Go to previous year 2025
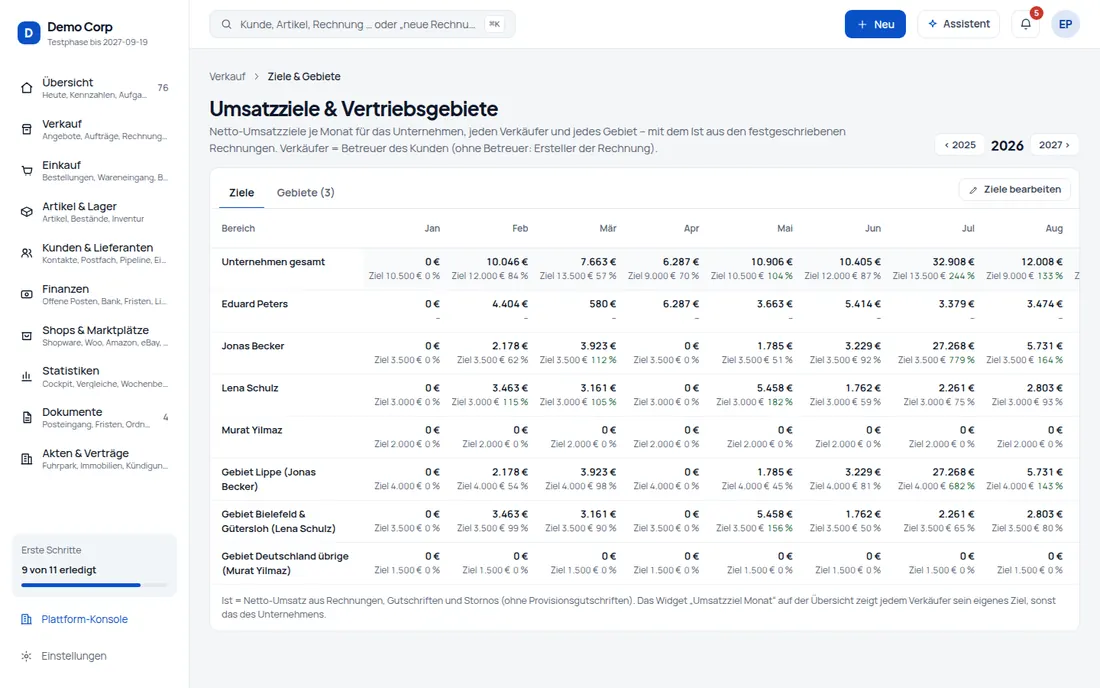This screenshot has width=1100, height=688. point(960,145)
